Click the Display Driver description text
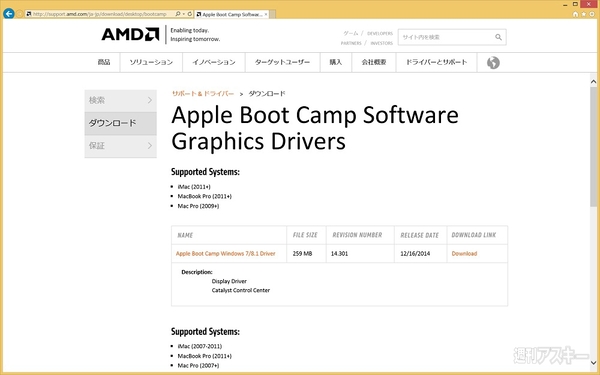This screenshot has height=375, width=600. pyautogui.click(x=229, y=281)
